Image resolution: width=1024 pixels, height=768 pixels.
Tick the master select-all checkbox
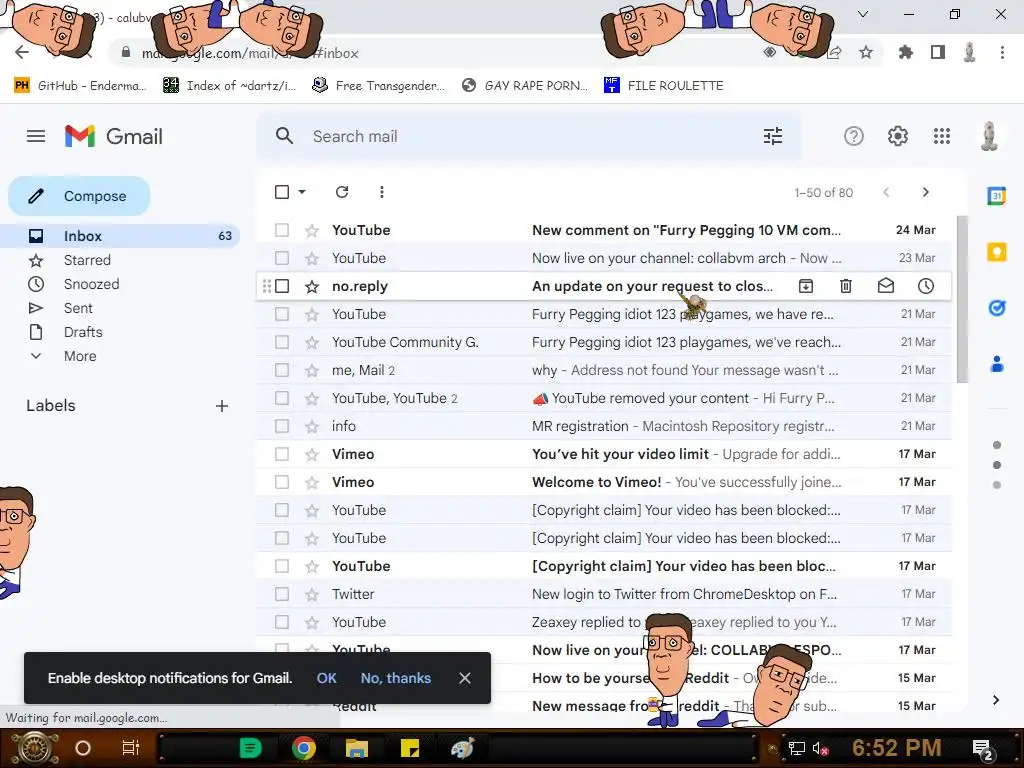(x=282, y=192)
